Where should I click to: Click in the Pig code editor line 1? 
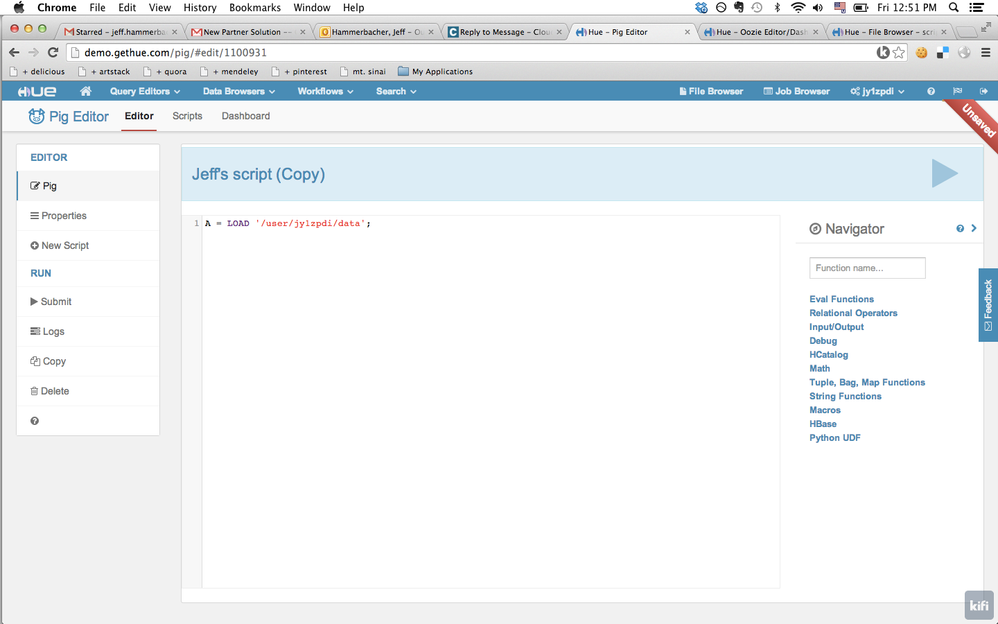(x=490, y=223)
